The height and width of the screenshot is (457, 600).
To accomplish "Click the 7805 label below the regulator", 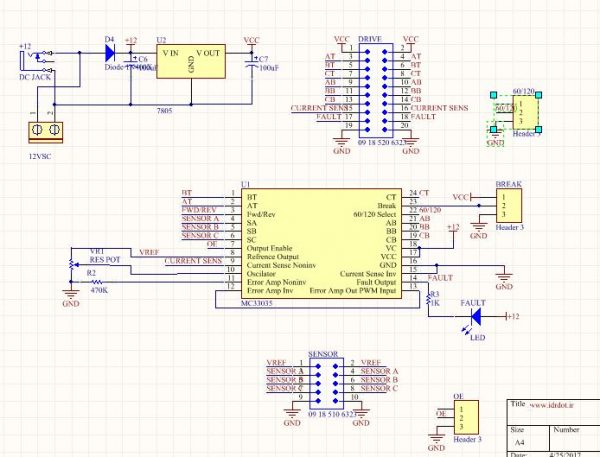I will tap(165, 111).
